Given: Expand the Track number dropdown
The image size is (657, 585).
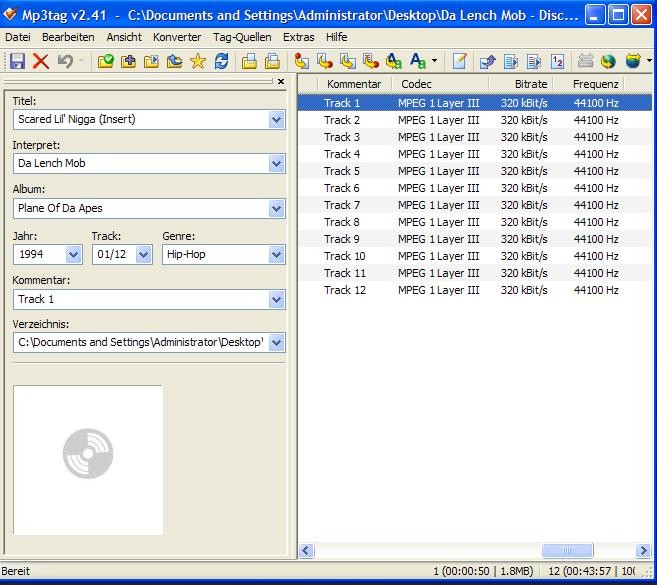Looking at the screenshot, I should pyautogui.click(x=144, y=254).
